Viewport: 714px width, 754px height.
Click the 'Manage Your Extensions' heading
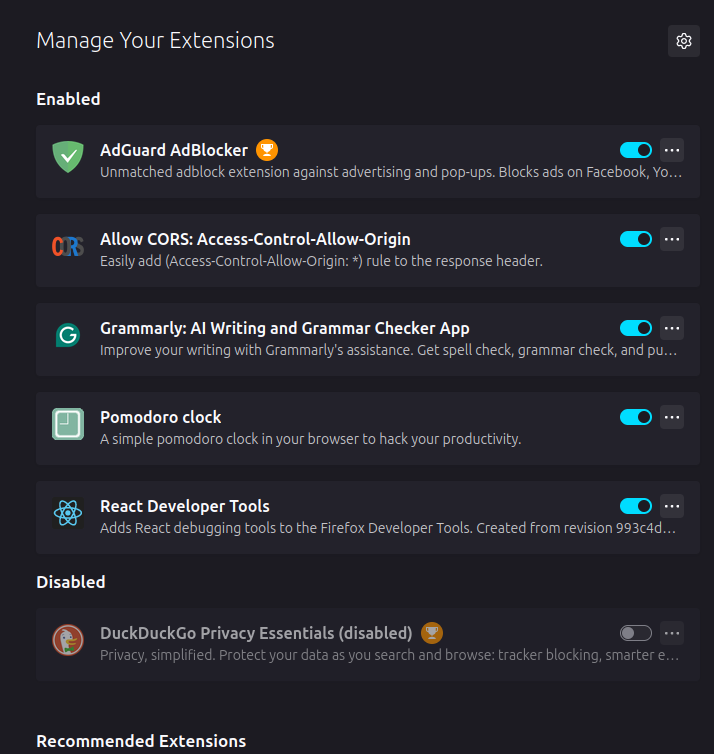(x=155, y=40)
